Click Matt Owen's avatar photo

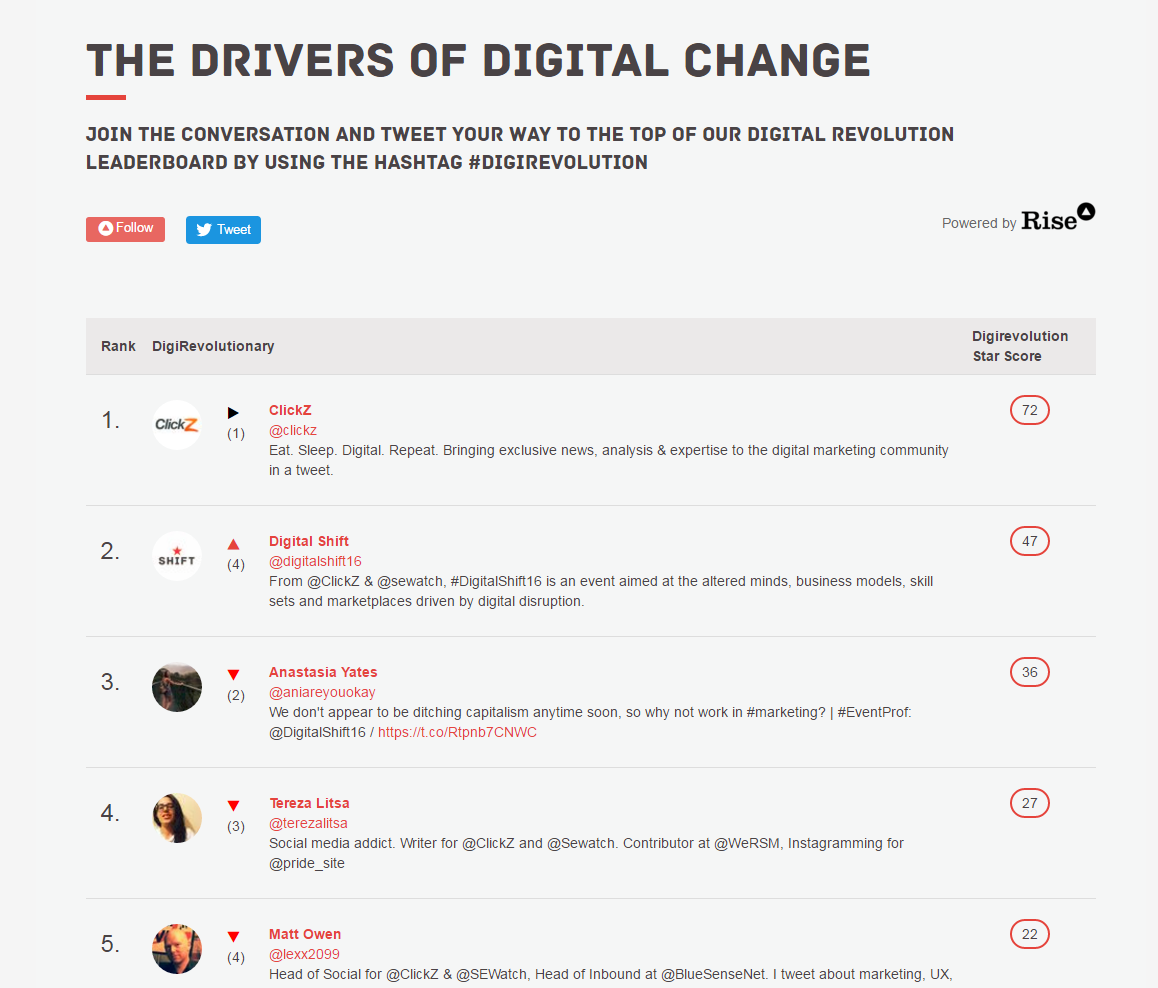point(177,948)
